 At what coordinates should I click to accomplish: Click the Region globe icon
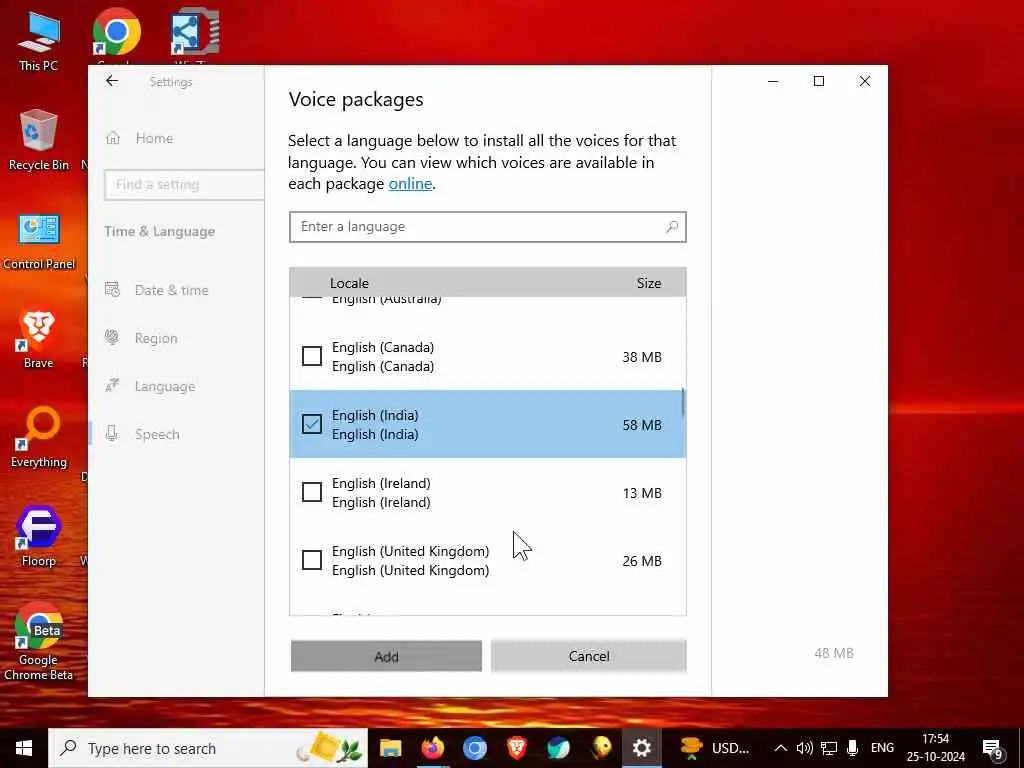[x=112, y=338]
